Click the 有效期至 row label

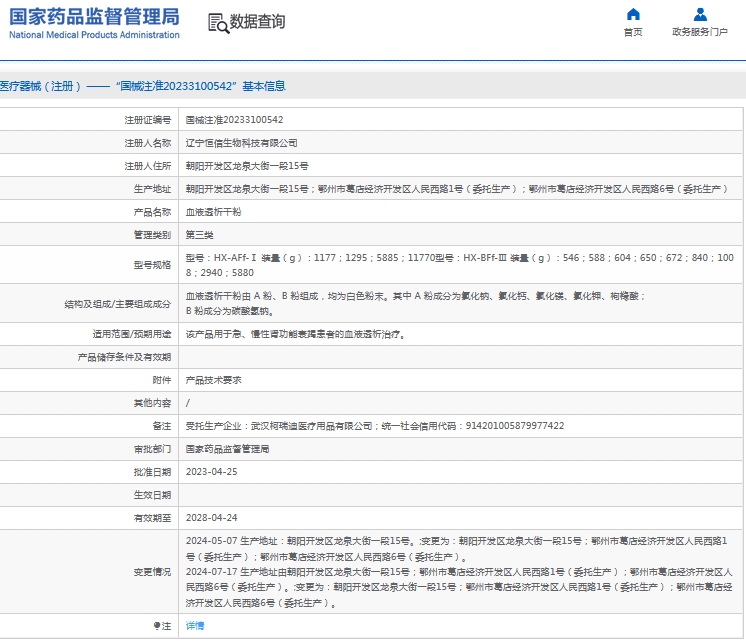[x=152, y=518]
